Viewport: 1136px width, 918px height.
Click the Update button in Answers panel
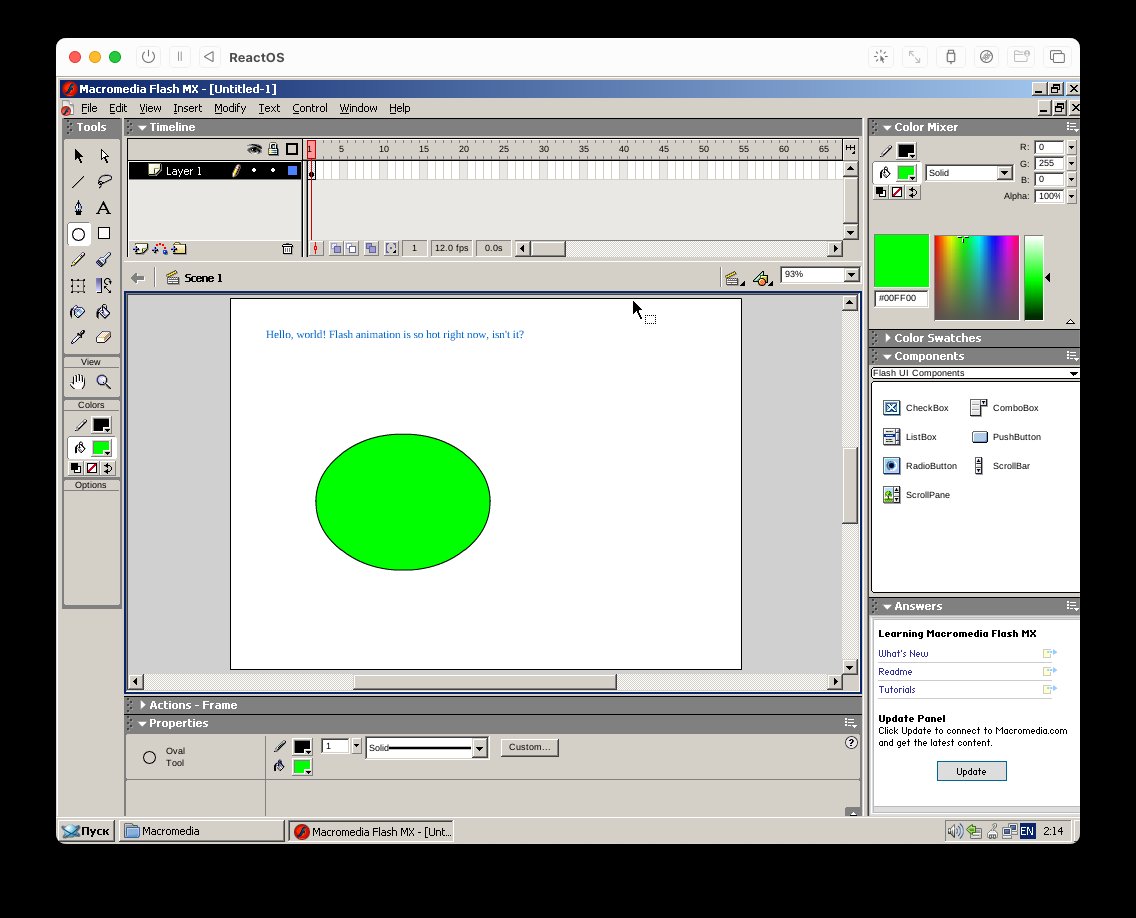[971, 772]
